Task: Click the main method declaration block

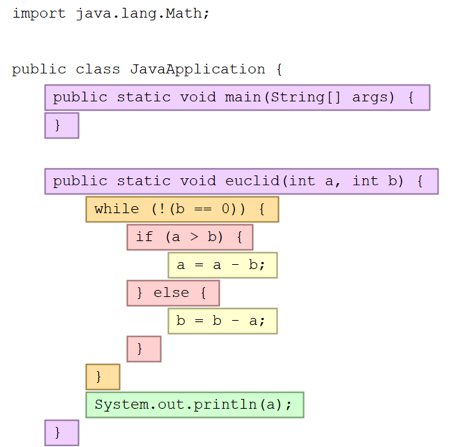Action: (237, 98)
